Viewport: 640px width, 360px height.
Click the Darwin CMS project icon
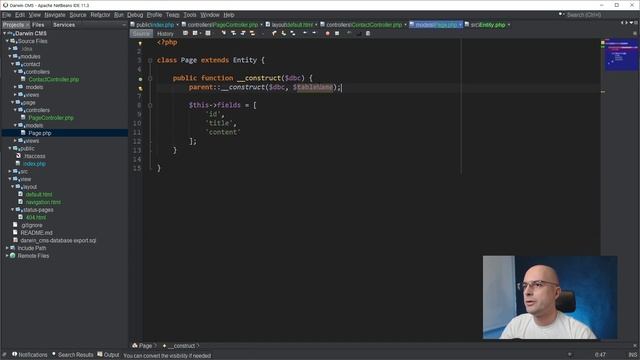point(11,33)
